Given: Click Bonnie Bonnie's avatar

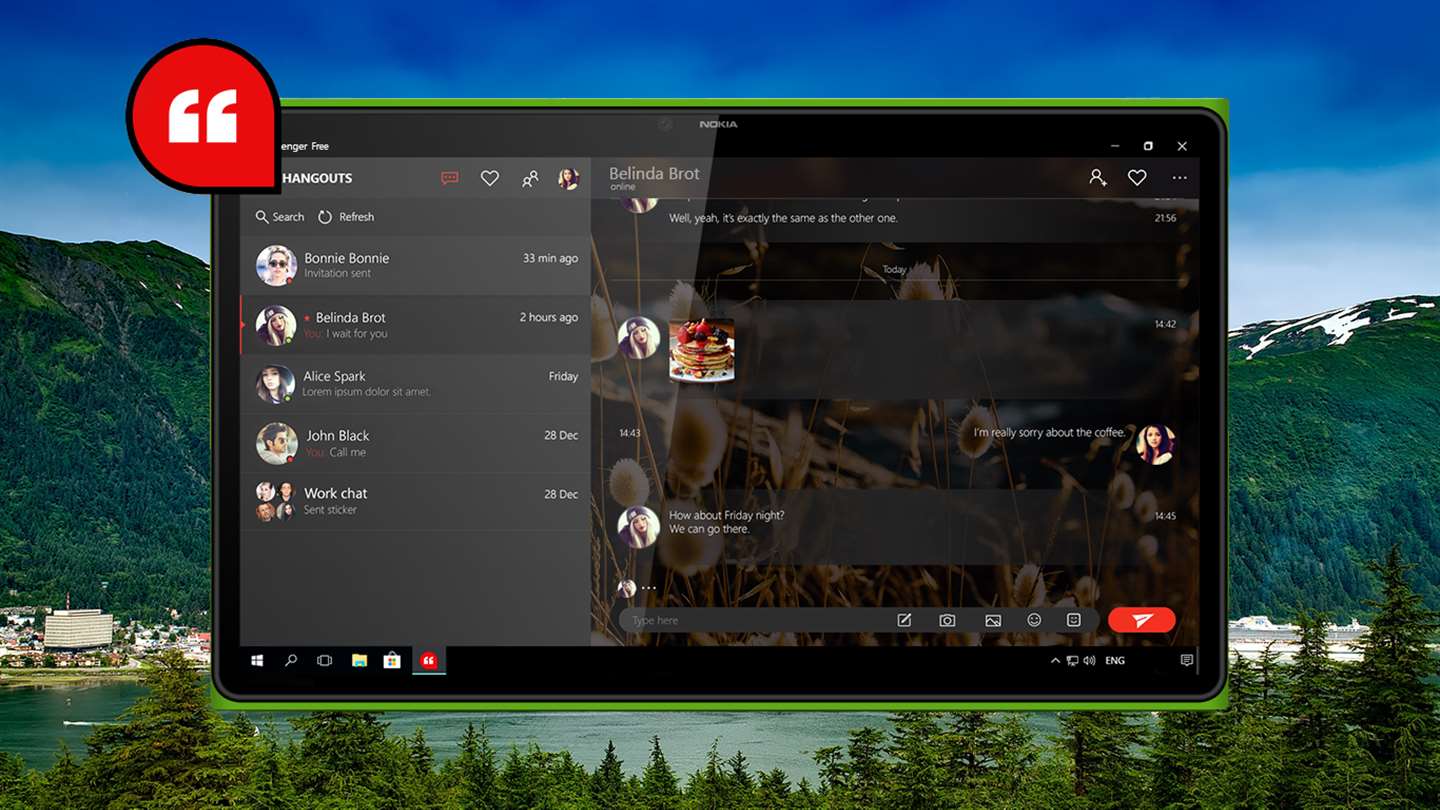Looking at the screenshot, I should (x=275, y=266).
